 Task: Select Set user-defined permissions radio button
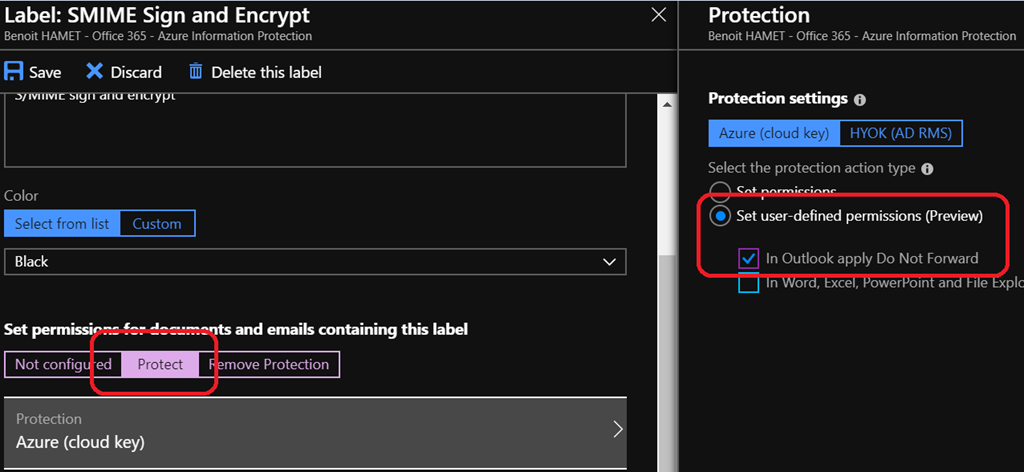(719, 216)
